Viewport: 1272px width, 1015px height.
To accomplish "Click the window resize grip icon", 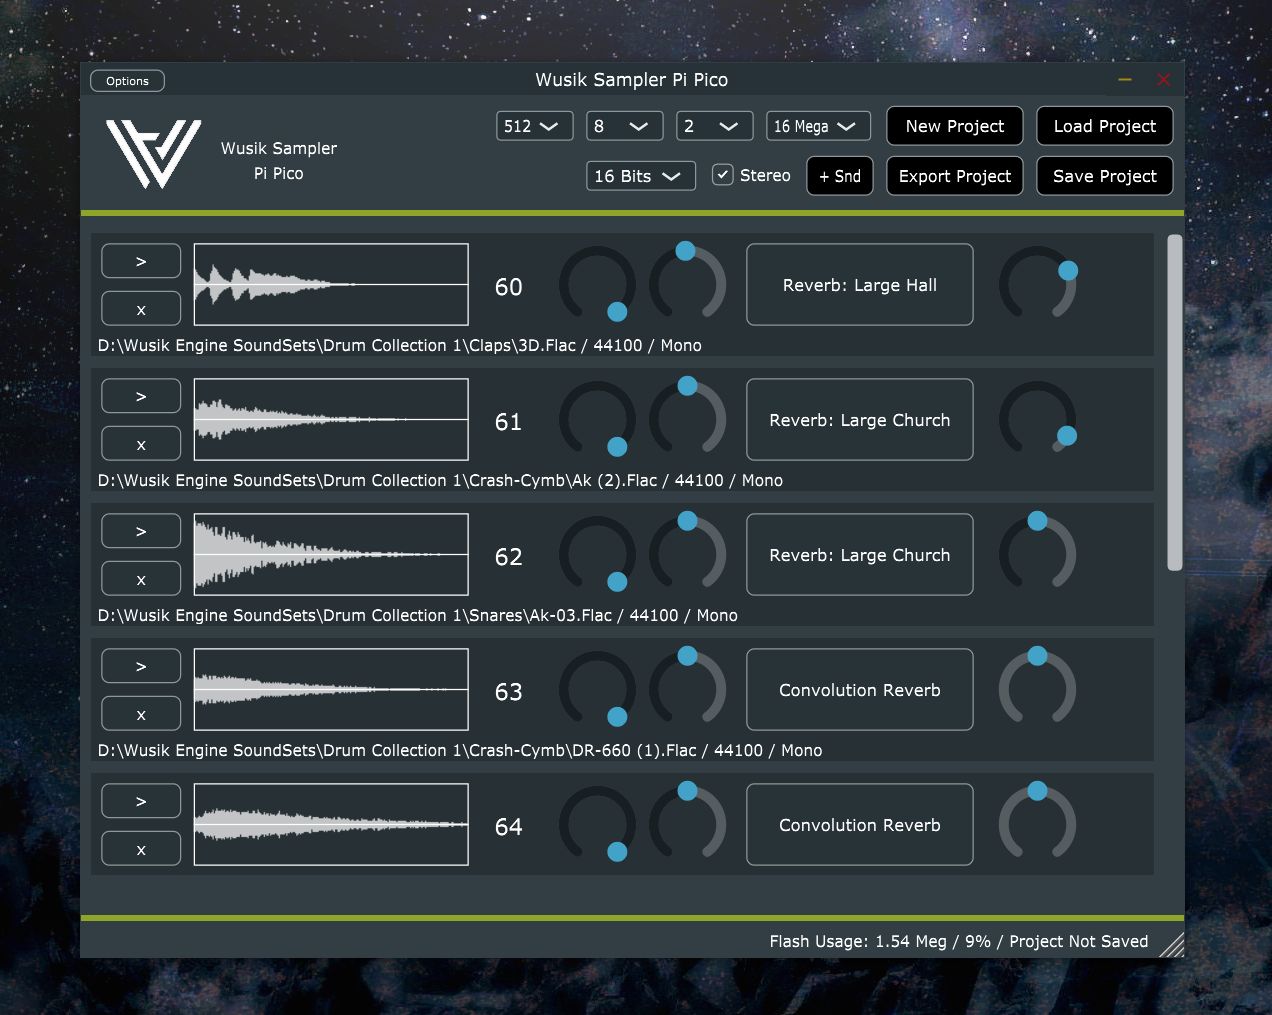I will [1172, 945].
